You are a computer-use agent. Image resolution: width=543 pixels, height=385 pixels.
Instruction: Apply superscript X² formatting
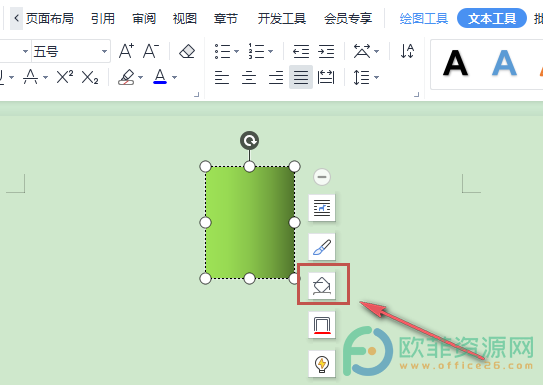[65, 77]
